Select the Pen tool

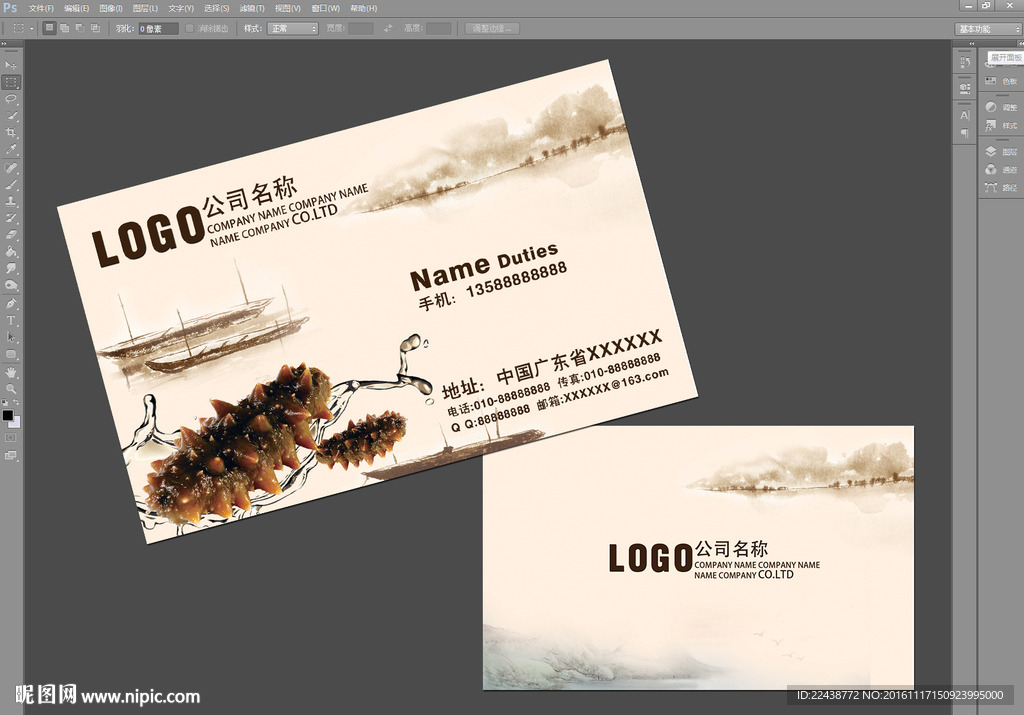tap(11, 304)
